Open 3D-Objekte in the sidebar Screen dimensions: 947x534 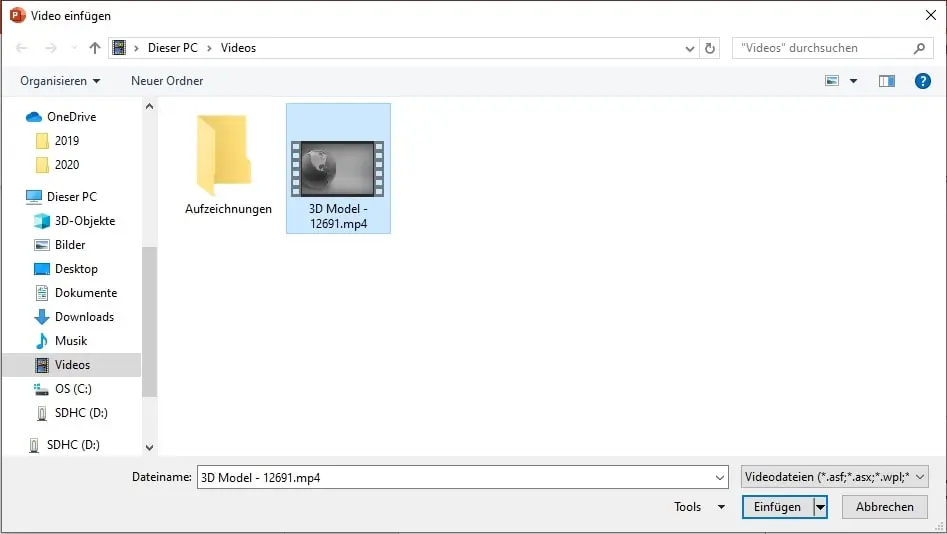84,221
